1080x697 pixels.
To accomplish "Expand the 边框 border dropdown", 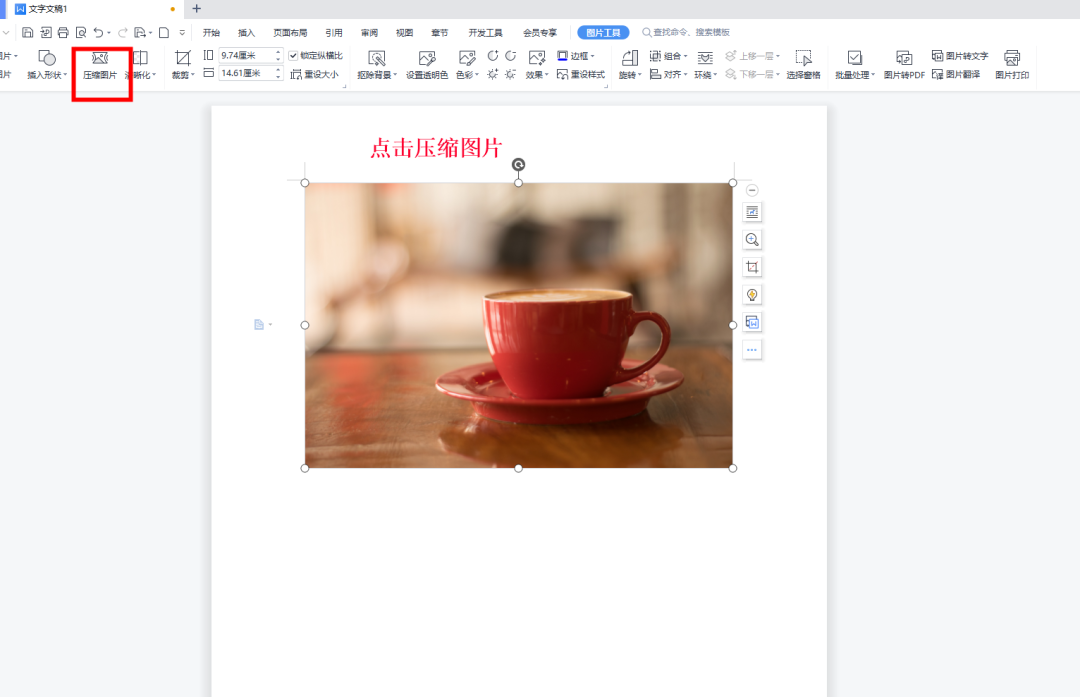I will (x=576, y=56).
